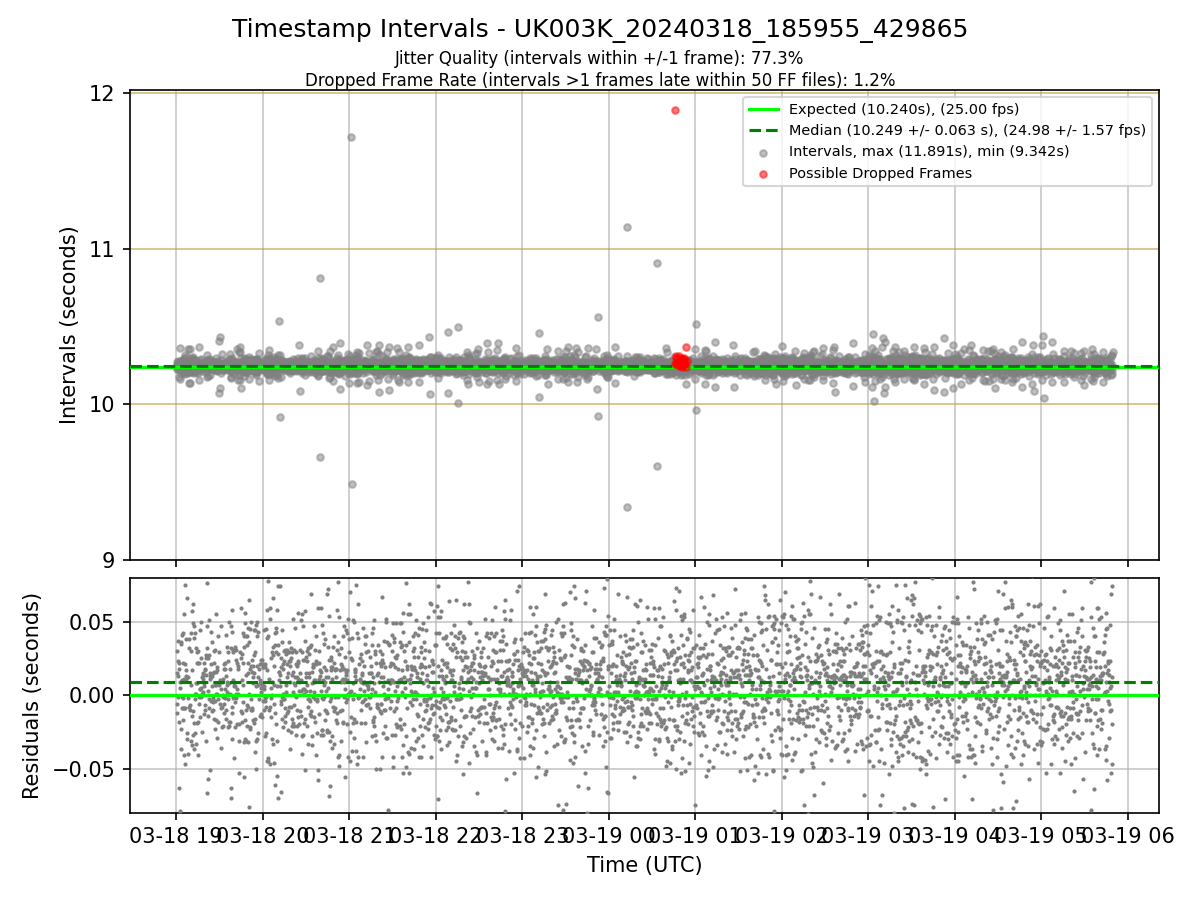Click the 'Time (UTC)' x-axis label

pos(644,865)
